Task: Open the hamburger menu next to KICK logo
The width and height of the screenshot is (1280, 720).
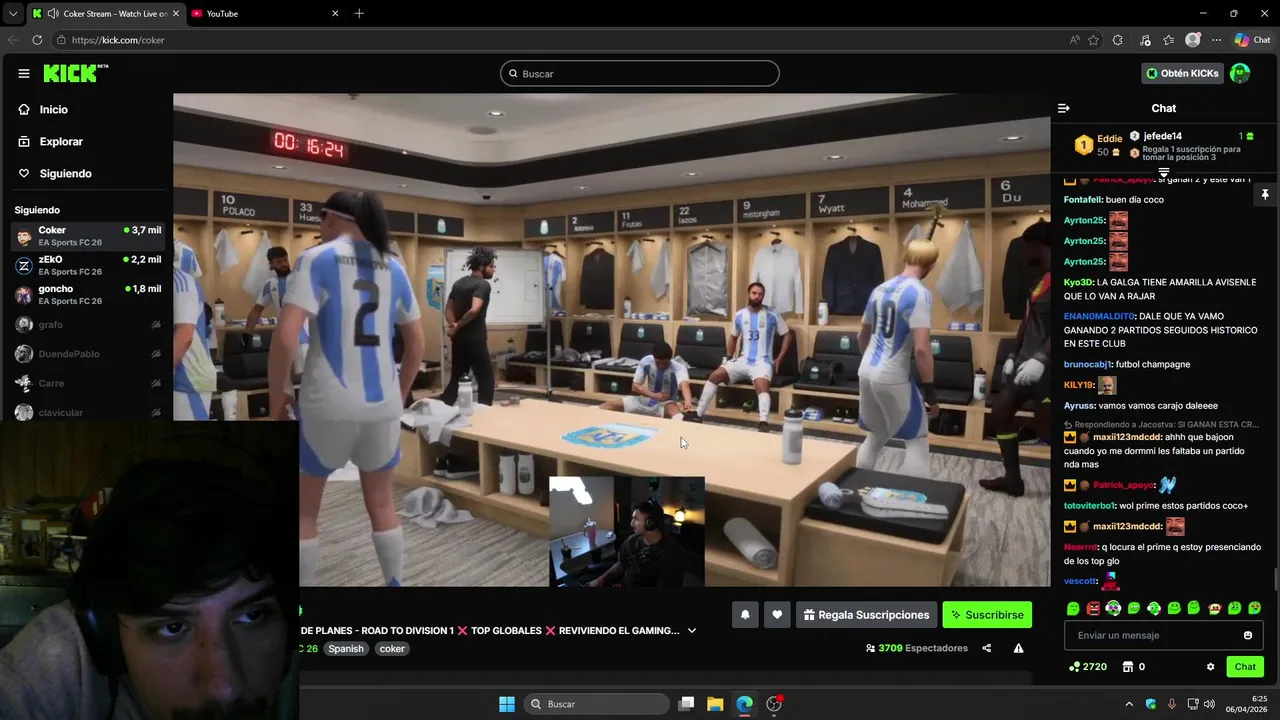Action: coord(23,73)
